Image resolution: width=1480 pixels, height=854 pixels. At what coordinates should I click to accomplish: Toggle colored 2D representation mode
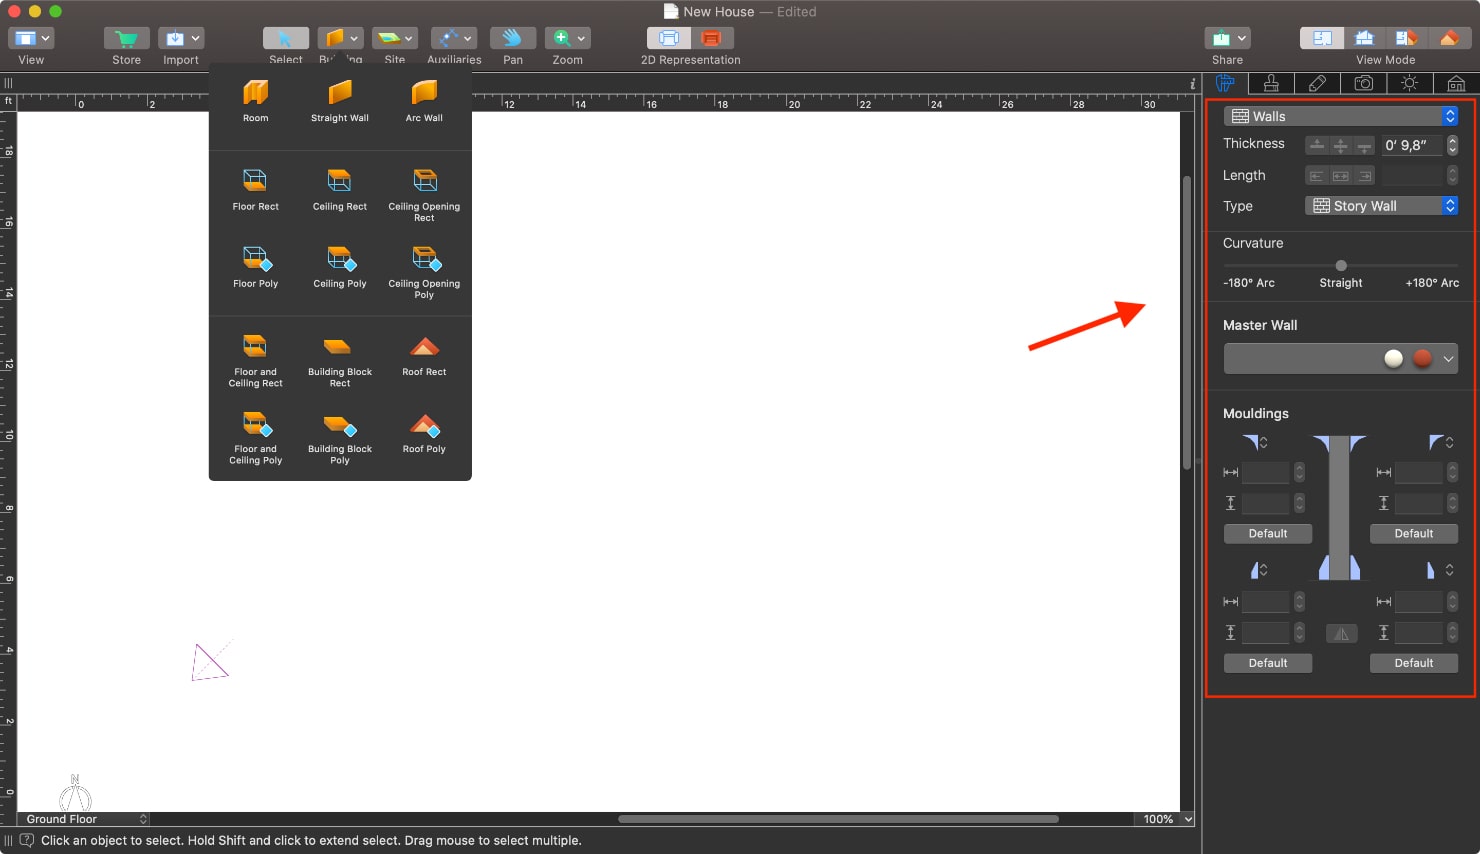pos(711,38)
